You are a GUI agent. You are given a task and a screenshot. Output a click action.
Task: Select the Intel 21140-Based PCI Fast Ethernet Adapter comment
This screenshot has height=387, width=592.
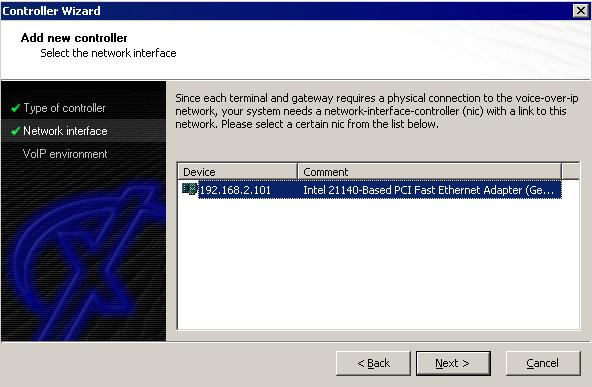429,190
